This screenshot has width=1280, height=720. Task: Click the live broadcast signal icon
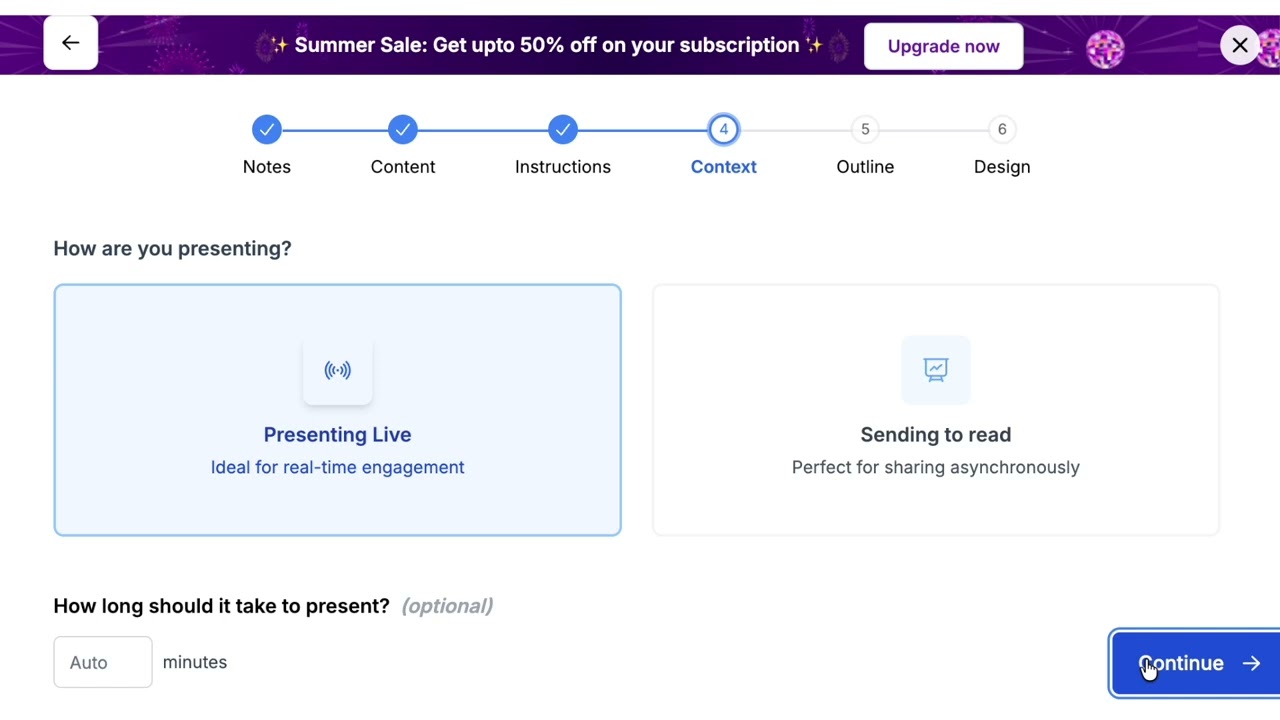337,370
